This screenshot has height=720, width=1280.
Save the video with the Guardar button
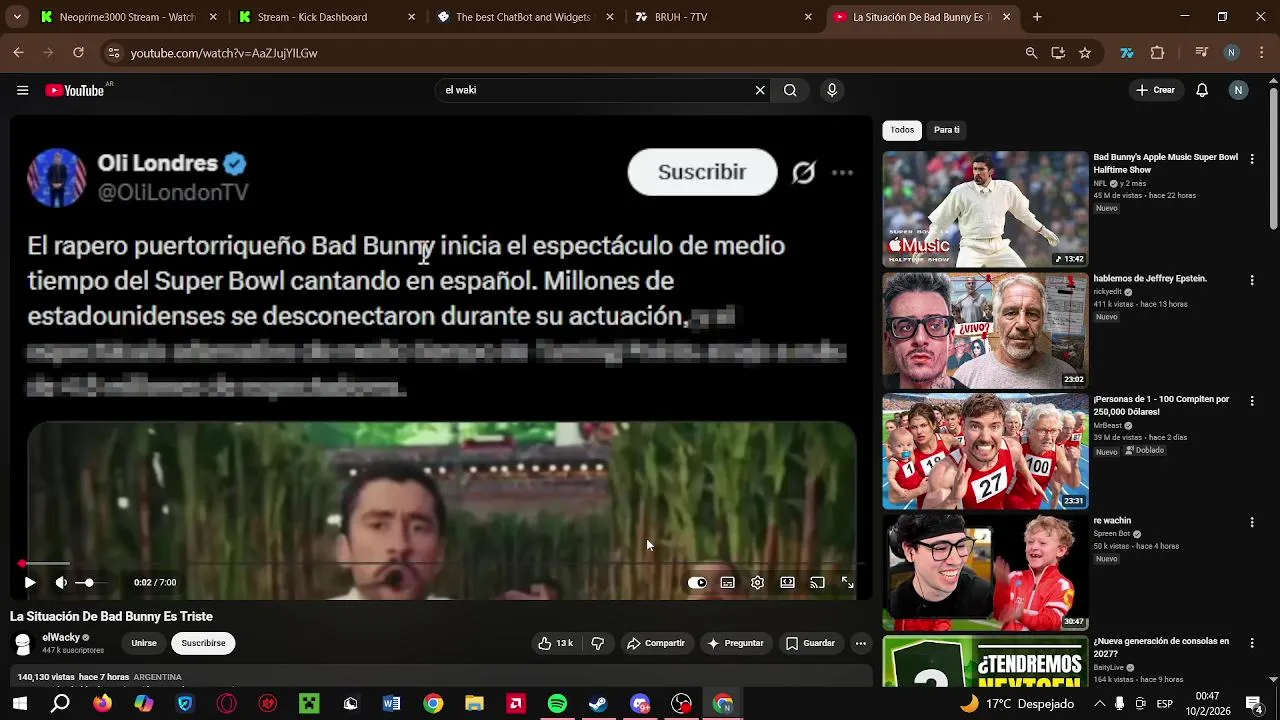coord(810,643)
